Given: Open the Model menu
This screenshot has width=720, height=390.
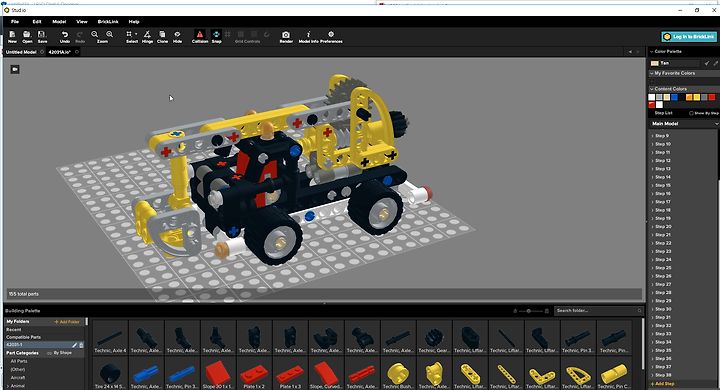Looking at the screenshot, I should (x=59, y=22).
